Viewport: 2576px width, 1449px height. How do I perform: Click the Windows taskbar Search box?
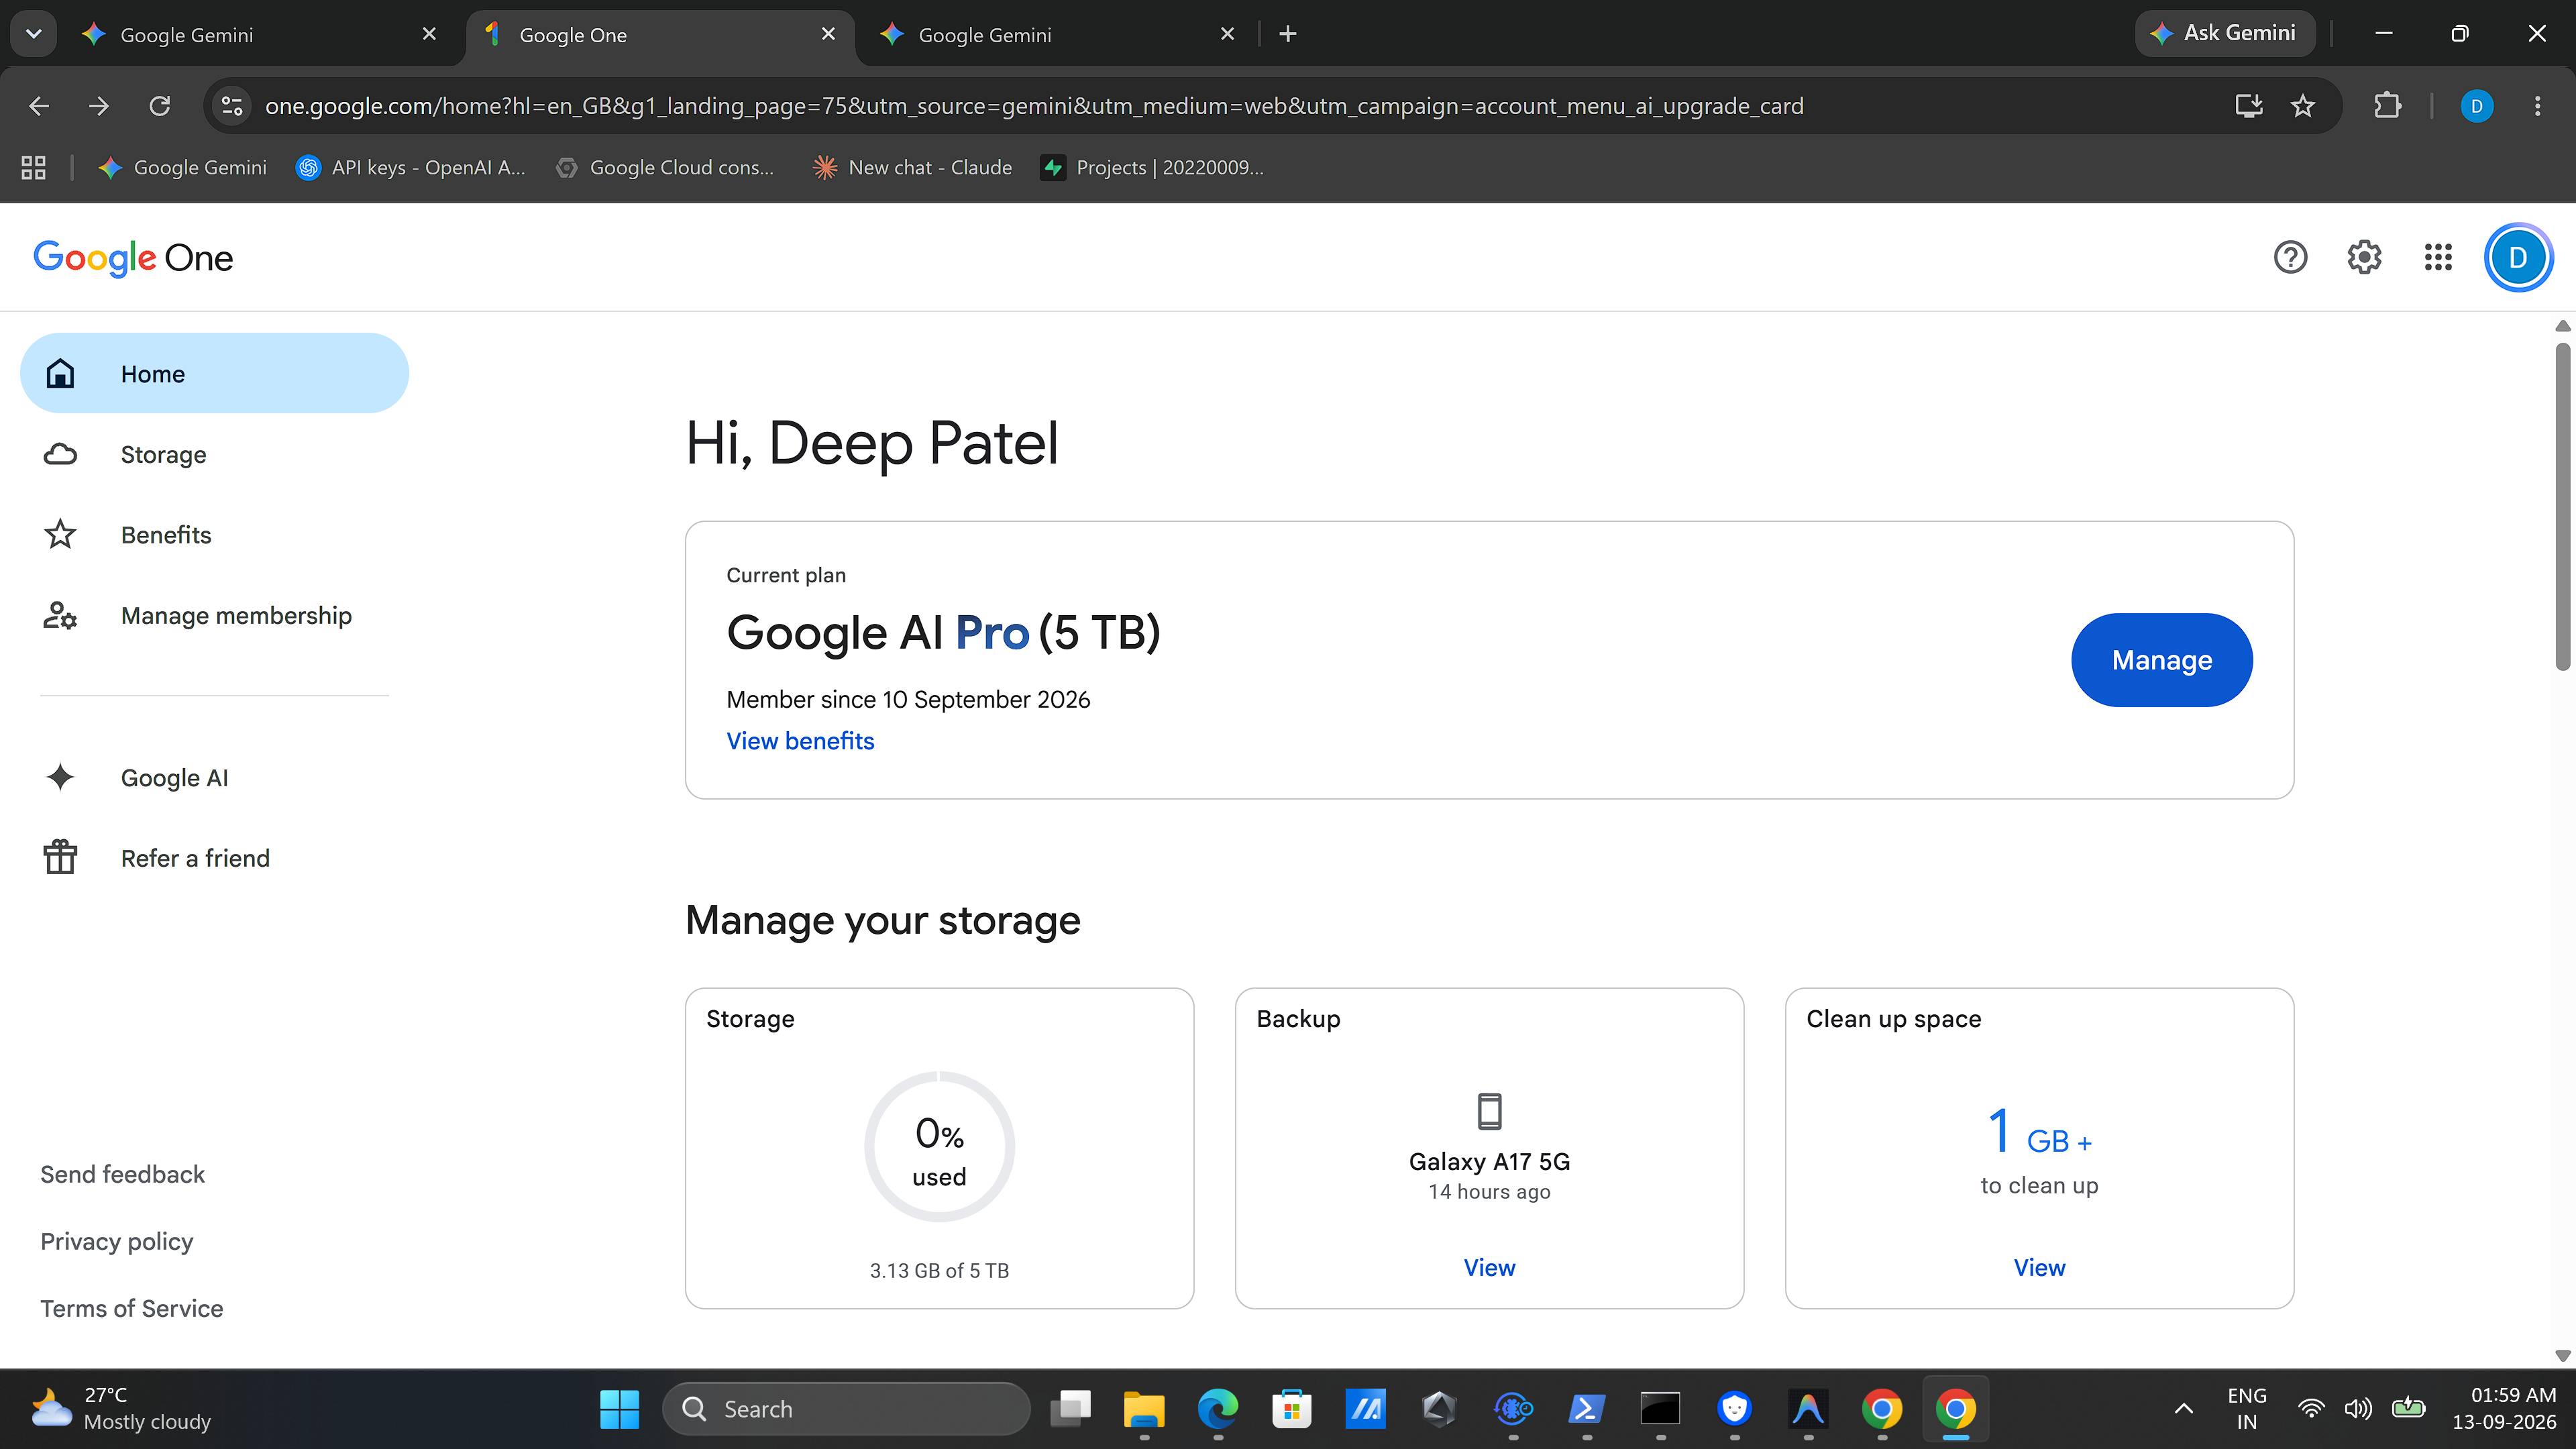[x=846, y=1409]
